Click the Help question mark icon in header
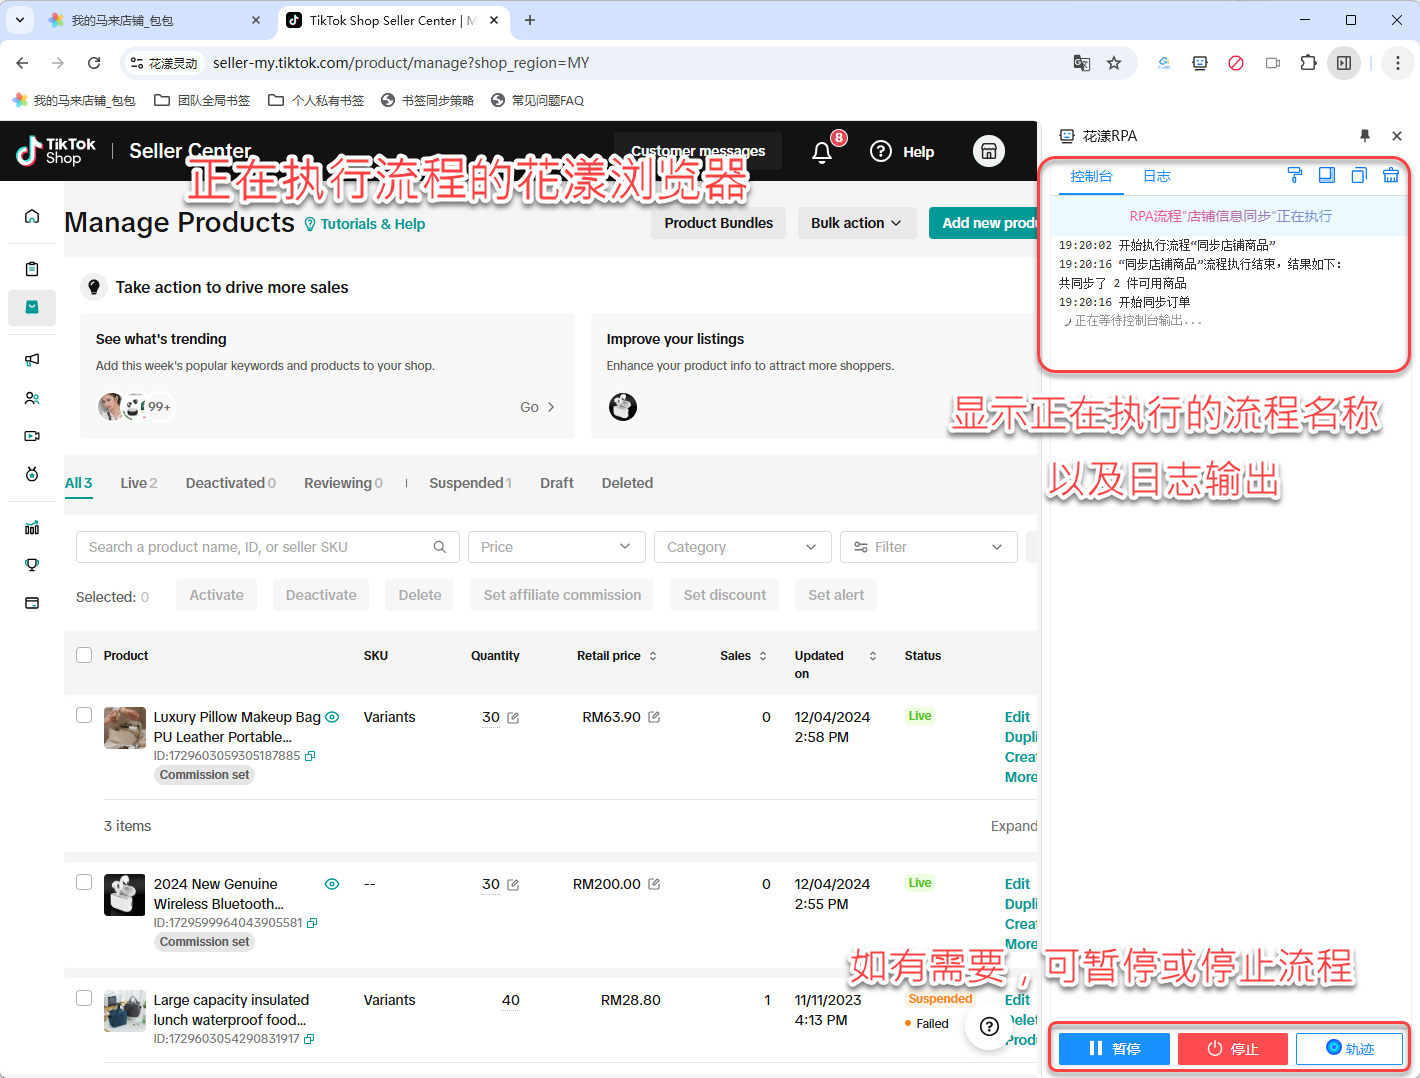 click(x=880, y=151)
